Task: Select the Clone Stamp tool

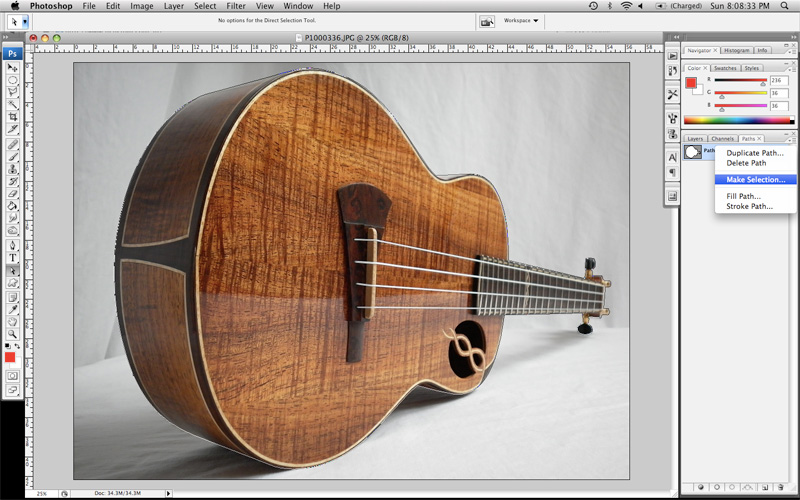Action: 13,169
